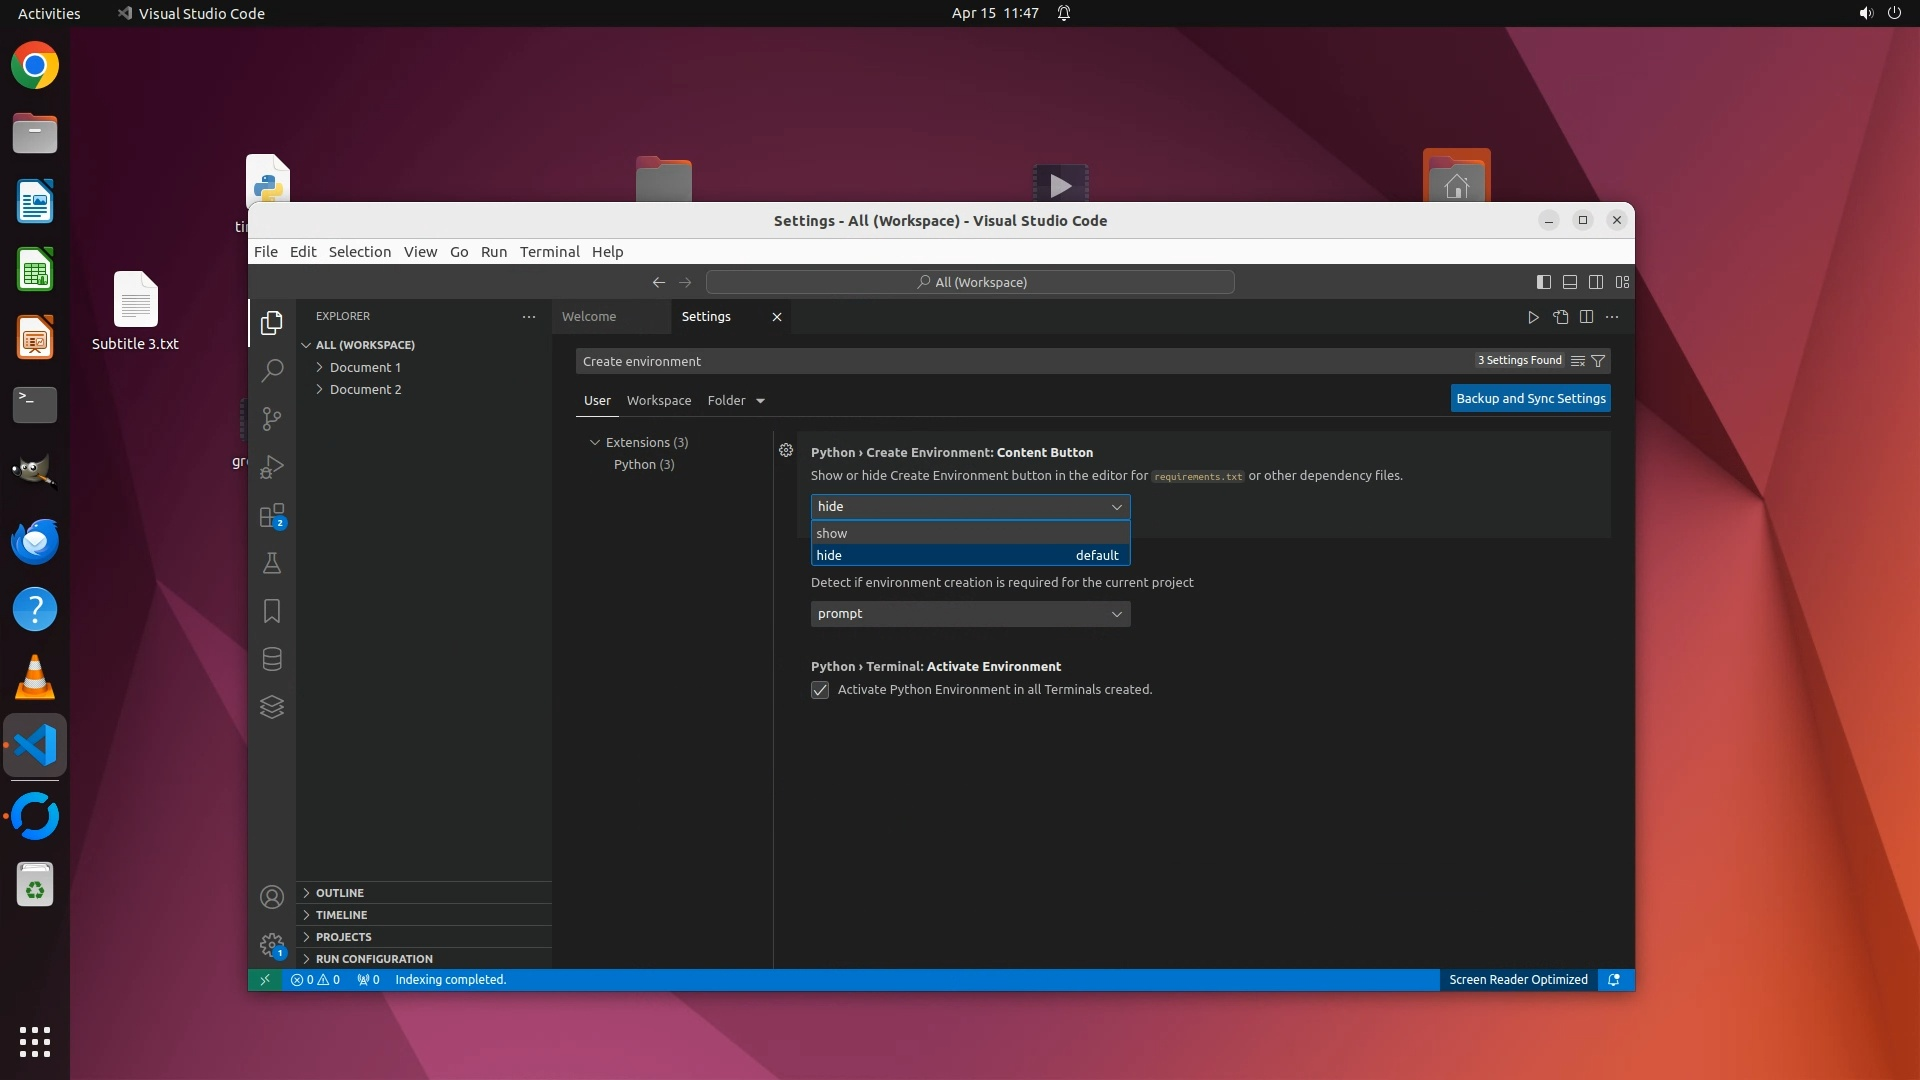Click the settings filter funnel icon
The image size is (1920, 1080).
click(x=1598, y=361)
